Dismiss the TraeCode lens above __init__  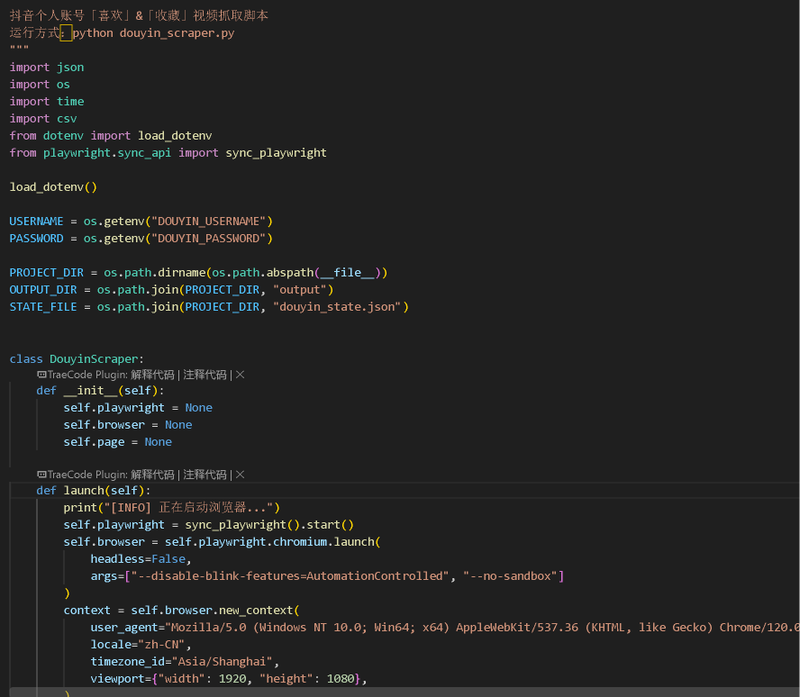[240, 375]
